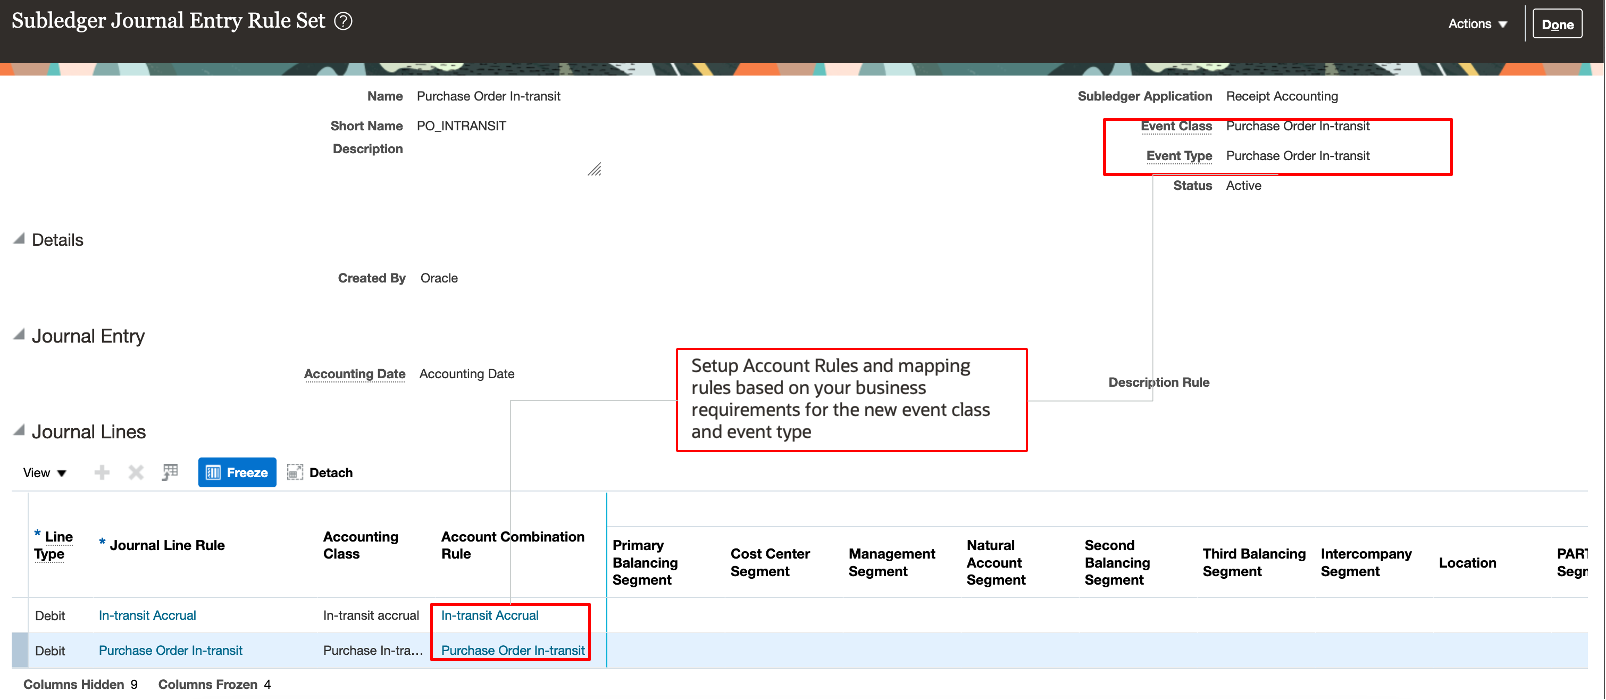Collapse the Journal Lines section
This screenshot has height=700, width=1606.
[19, 431]
